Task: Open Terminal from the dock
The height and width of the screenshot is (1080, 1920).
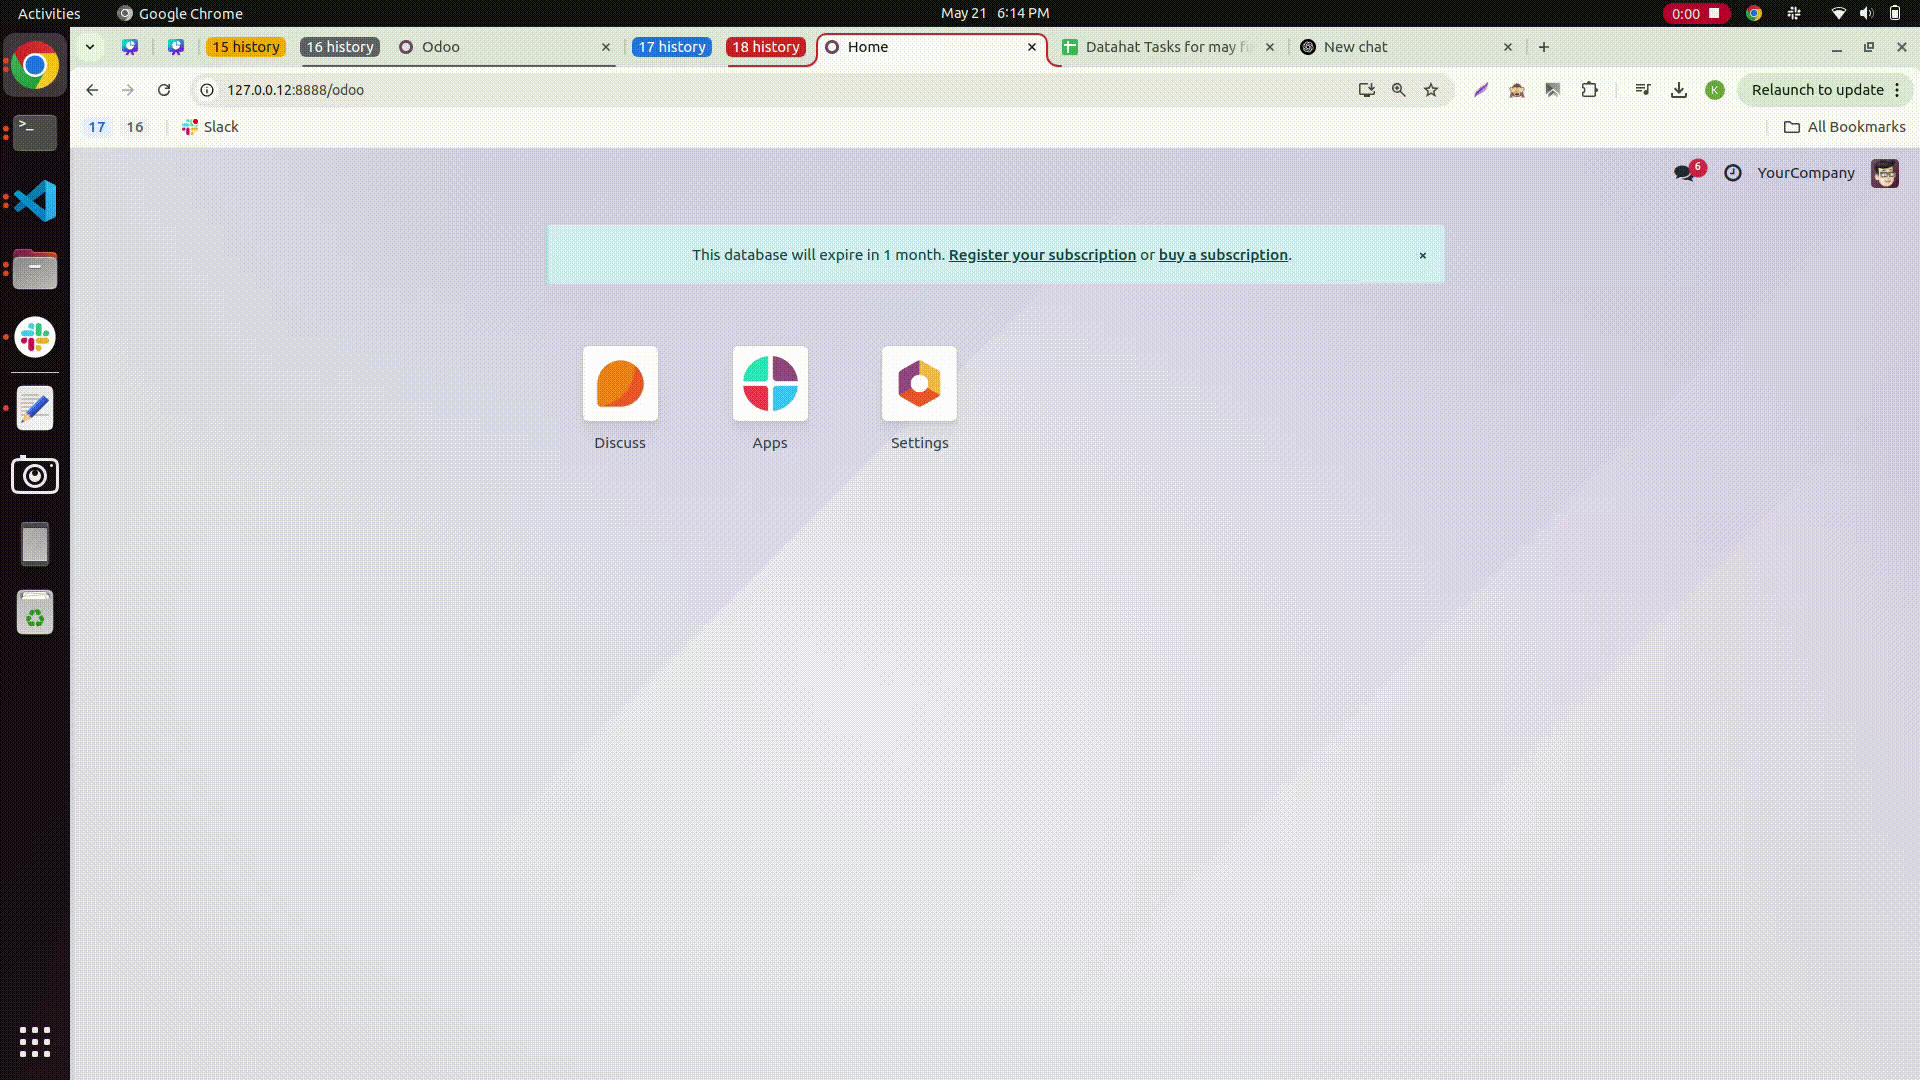Action: 35,132
